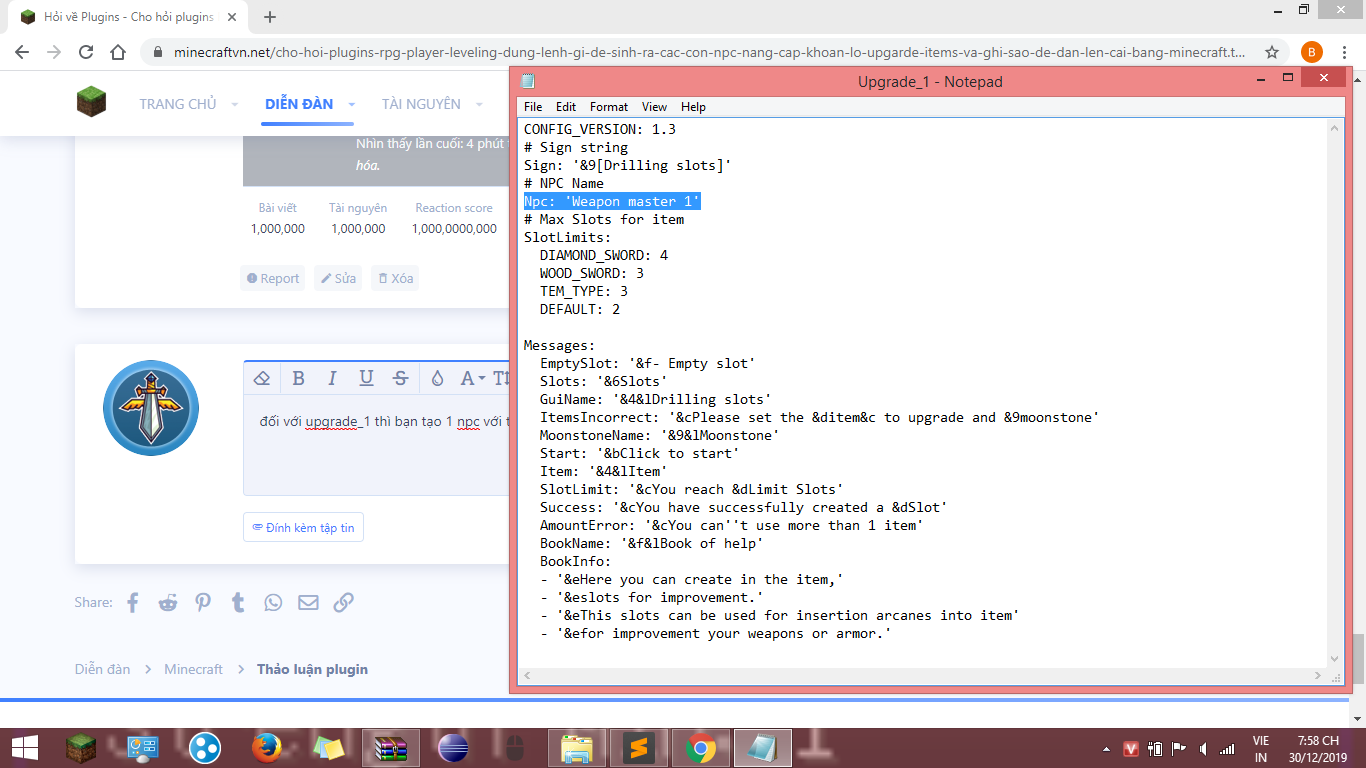This screenshot has height=768, width=1366.
Task: Open font family A dropdown in editor
Action: coord(472,378)
